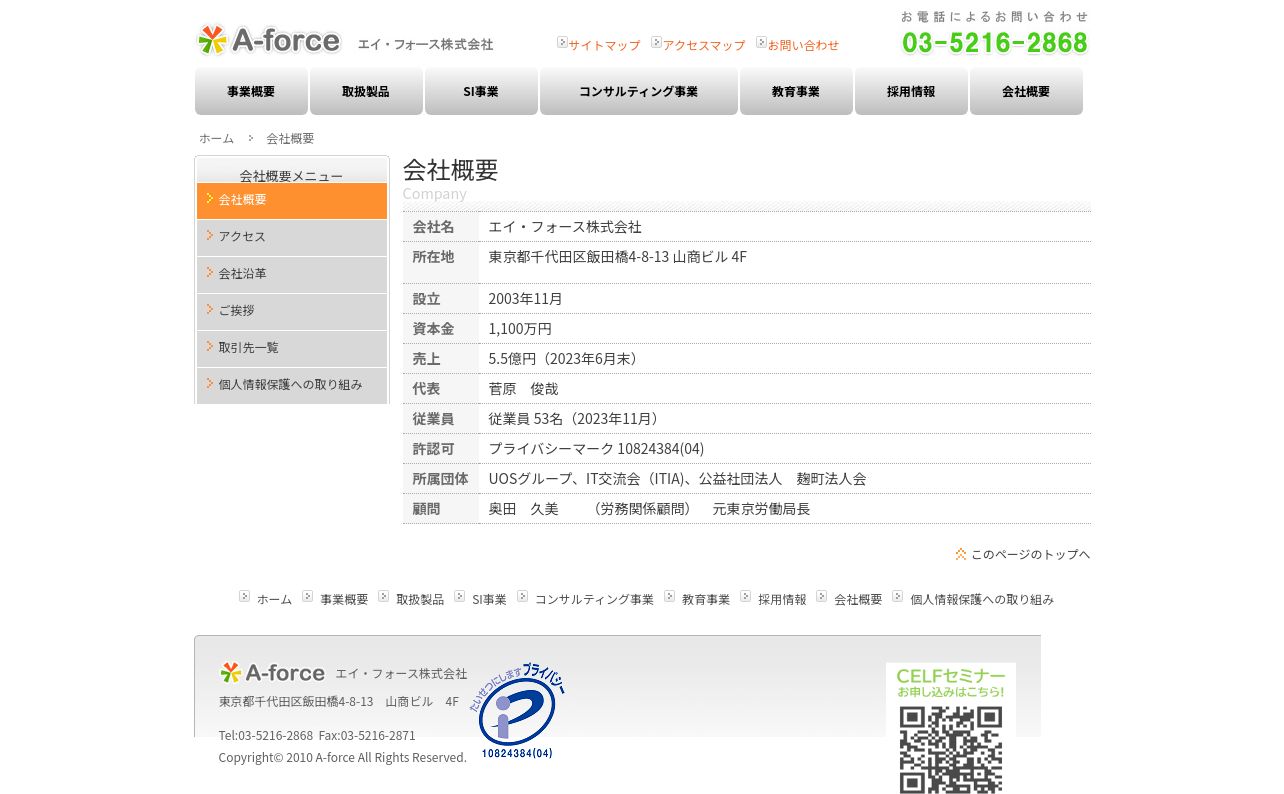1284x794 pixels.
Task: Open 採用情報 in the main navigation bar
Action: [x=911, y=91]
